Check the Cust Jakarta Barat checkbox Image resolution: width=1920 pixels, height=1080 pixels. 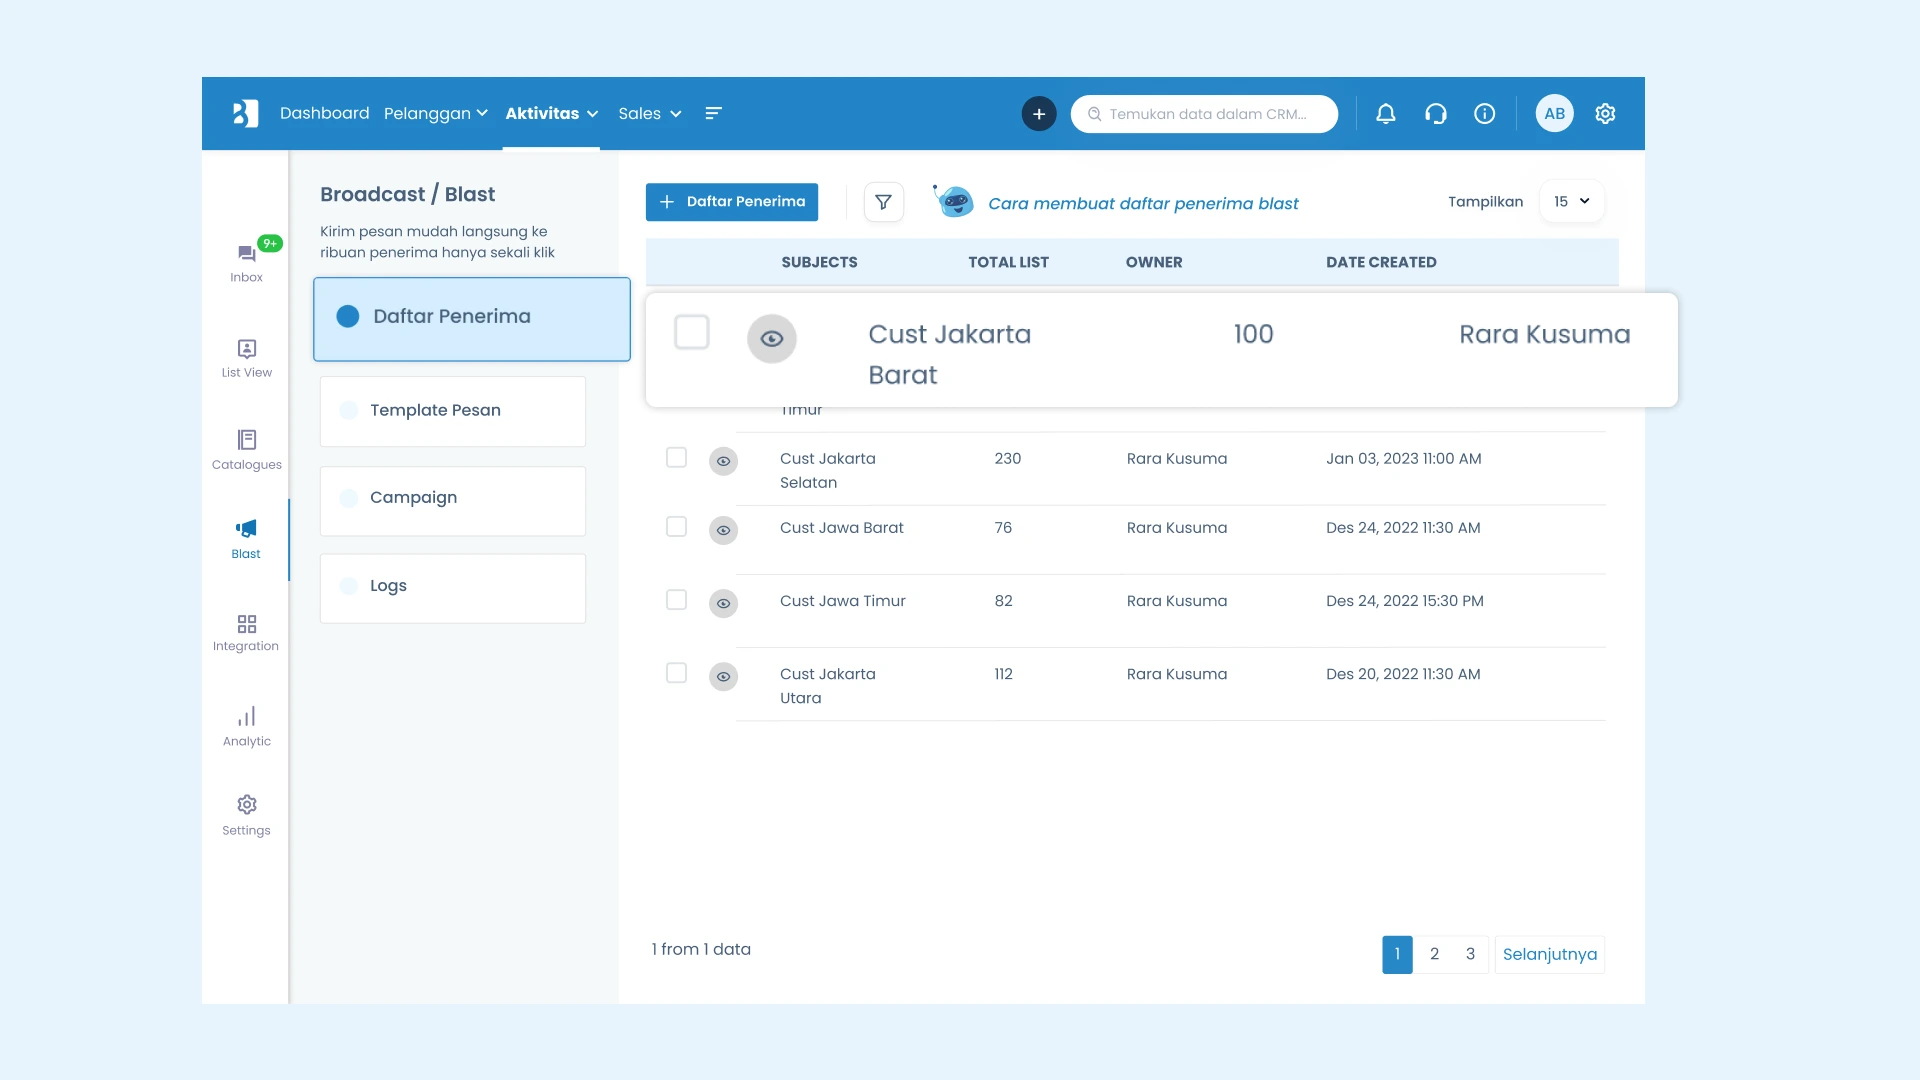[692, 332]
